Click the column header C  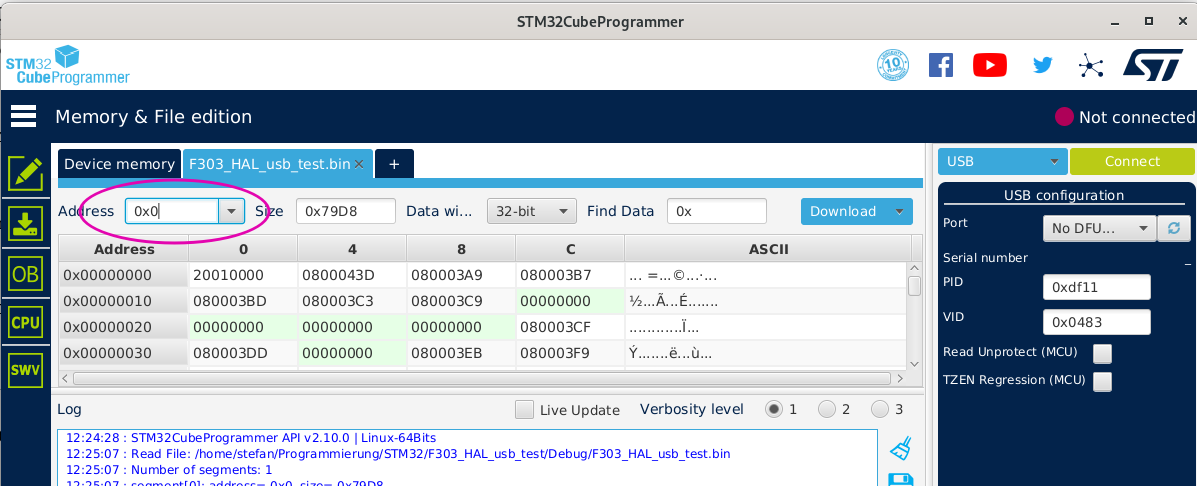(570, 249)
